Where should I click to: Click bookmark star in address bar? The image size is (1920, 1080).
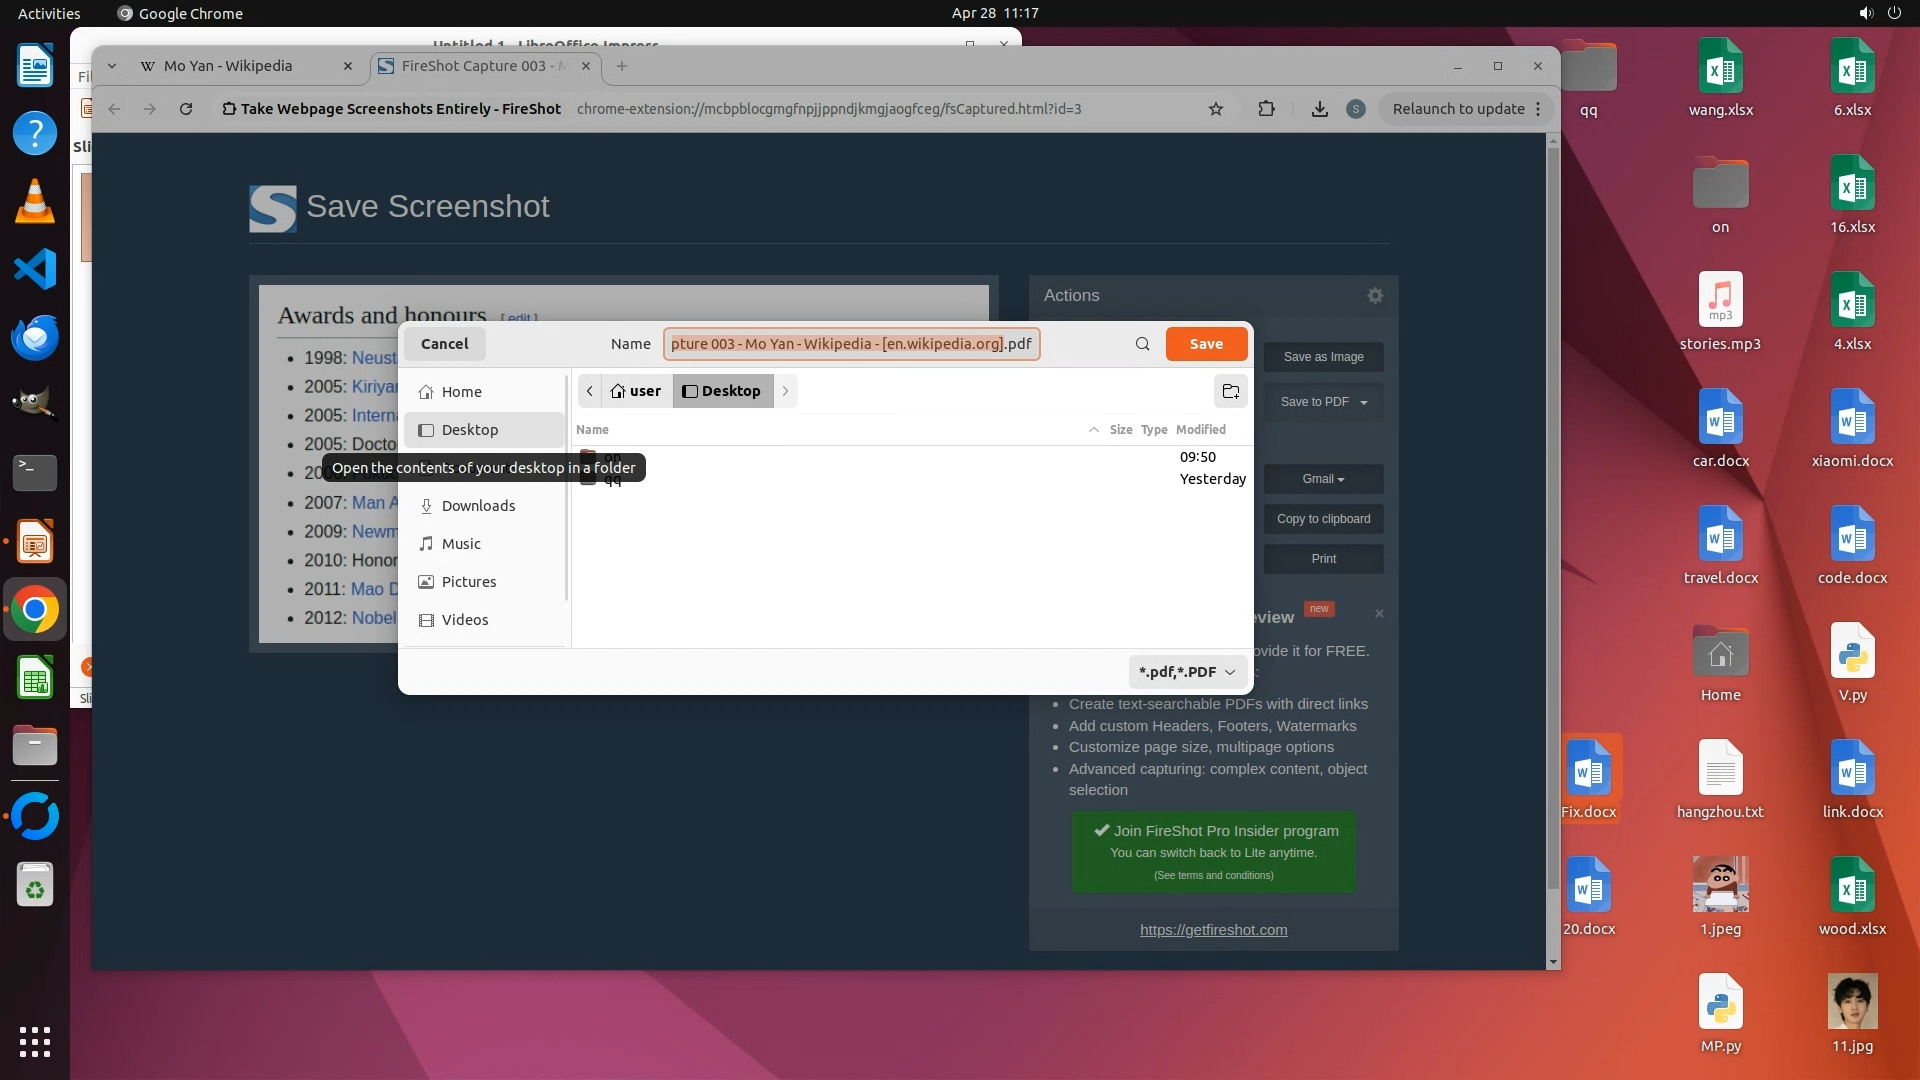coord(1216,109)
